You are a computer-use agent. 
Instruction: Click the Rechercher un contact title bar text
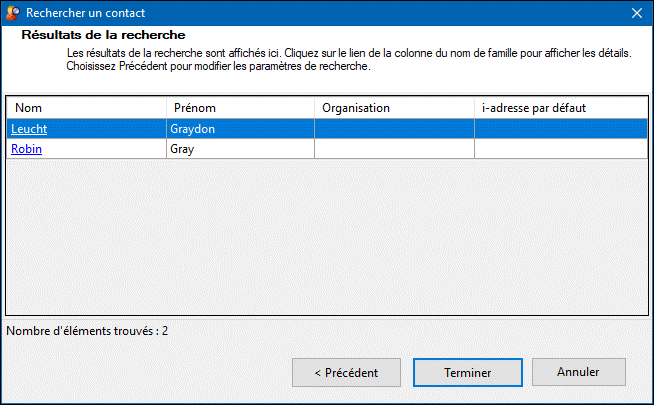(85, 13)
